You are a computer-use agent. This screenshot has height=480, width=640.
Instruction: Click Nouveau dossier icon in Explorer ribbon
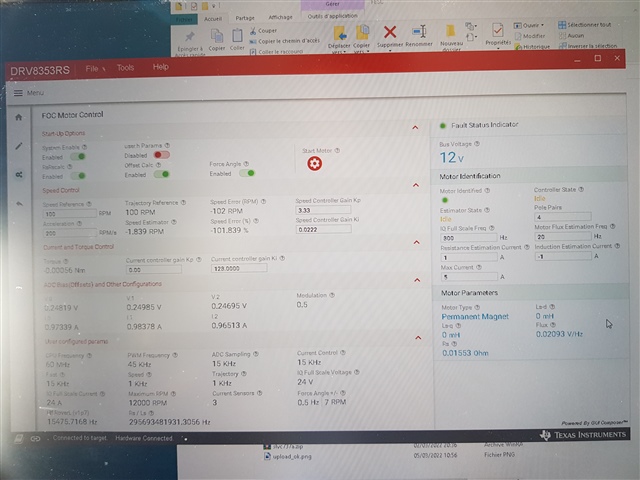[451, 31]
